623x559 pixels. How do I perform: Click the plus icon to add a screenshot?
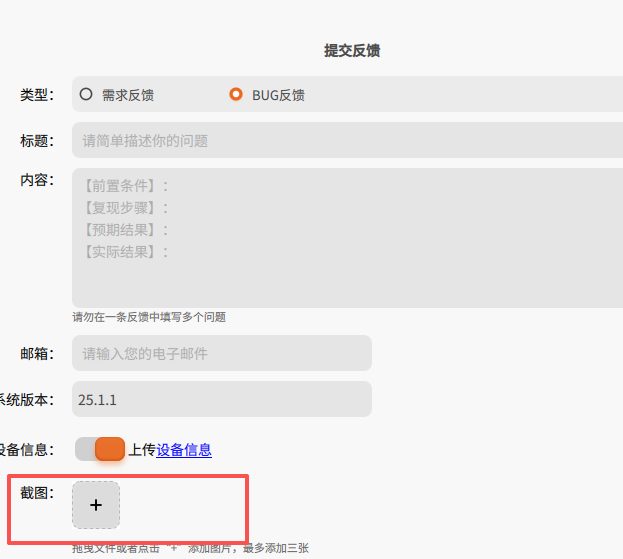pyautogui.click(x=96, y=505)
